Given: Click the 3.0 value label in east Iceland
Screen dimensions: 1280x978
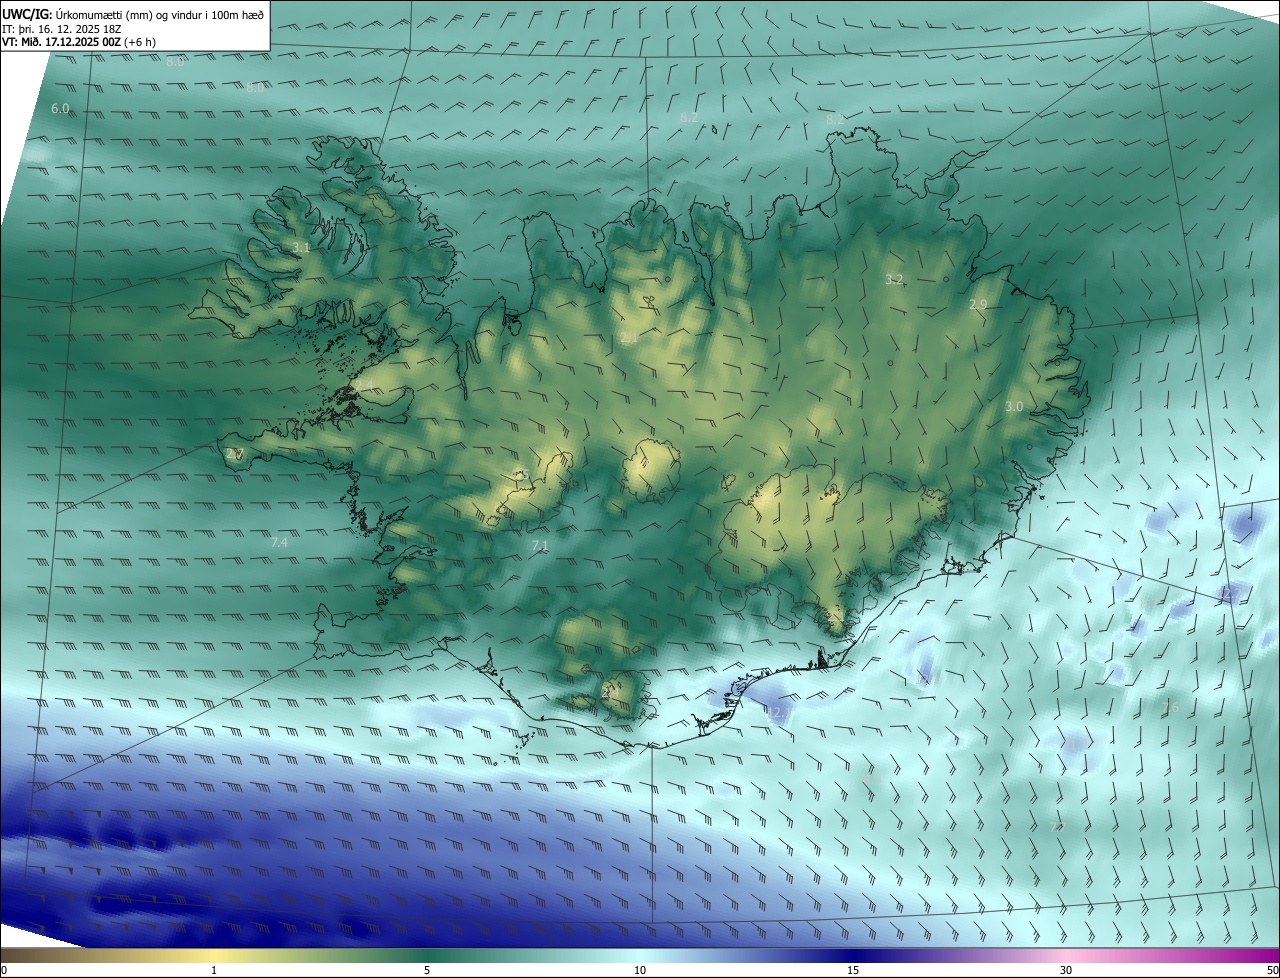Looking at the screenshot, I should [x=1014, y=407].
